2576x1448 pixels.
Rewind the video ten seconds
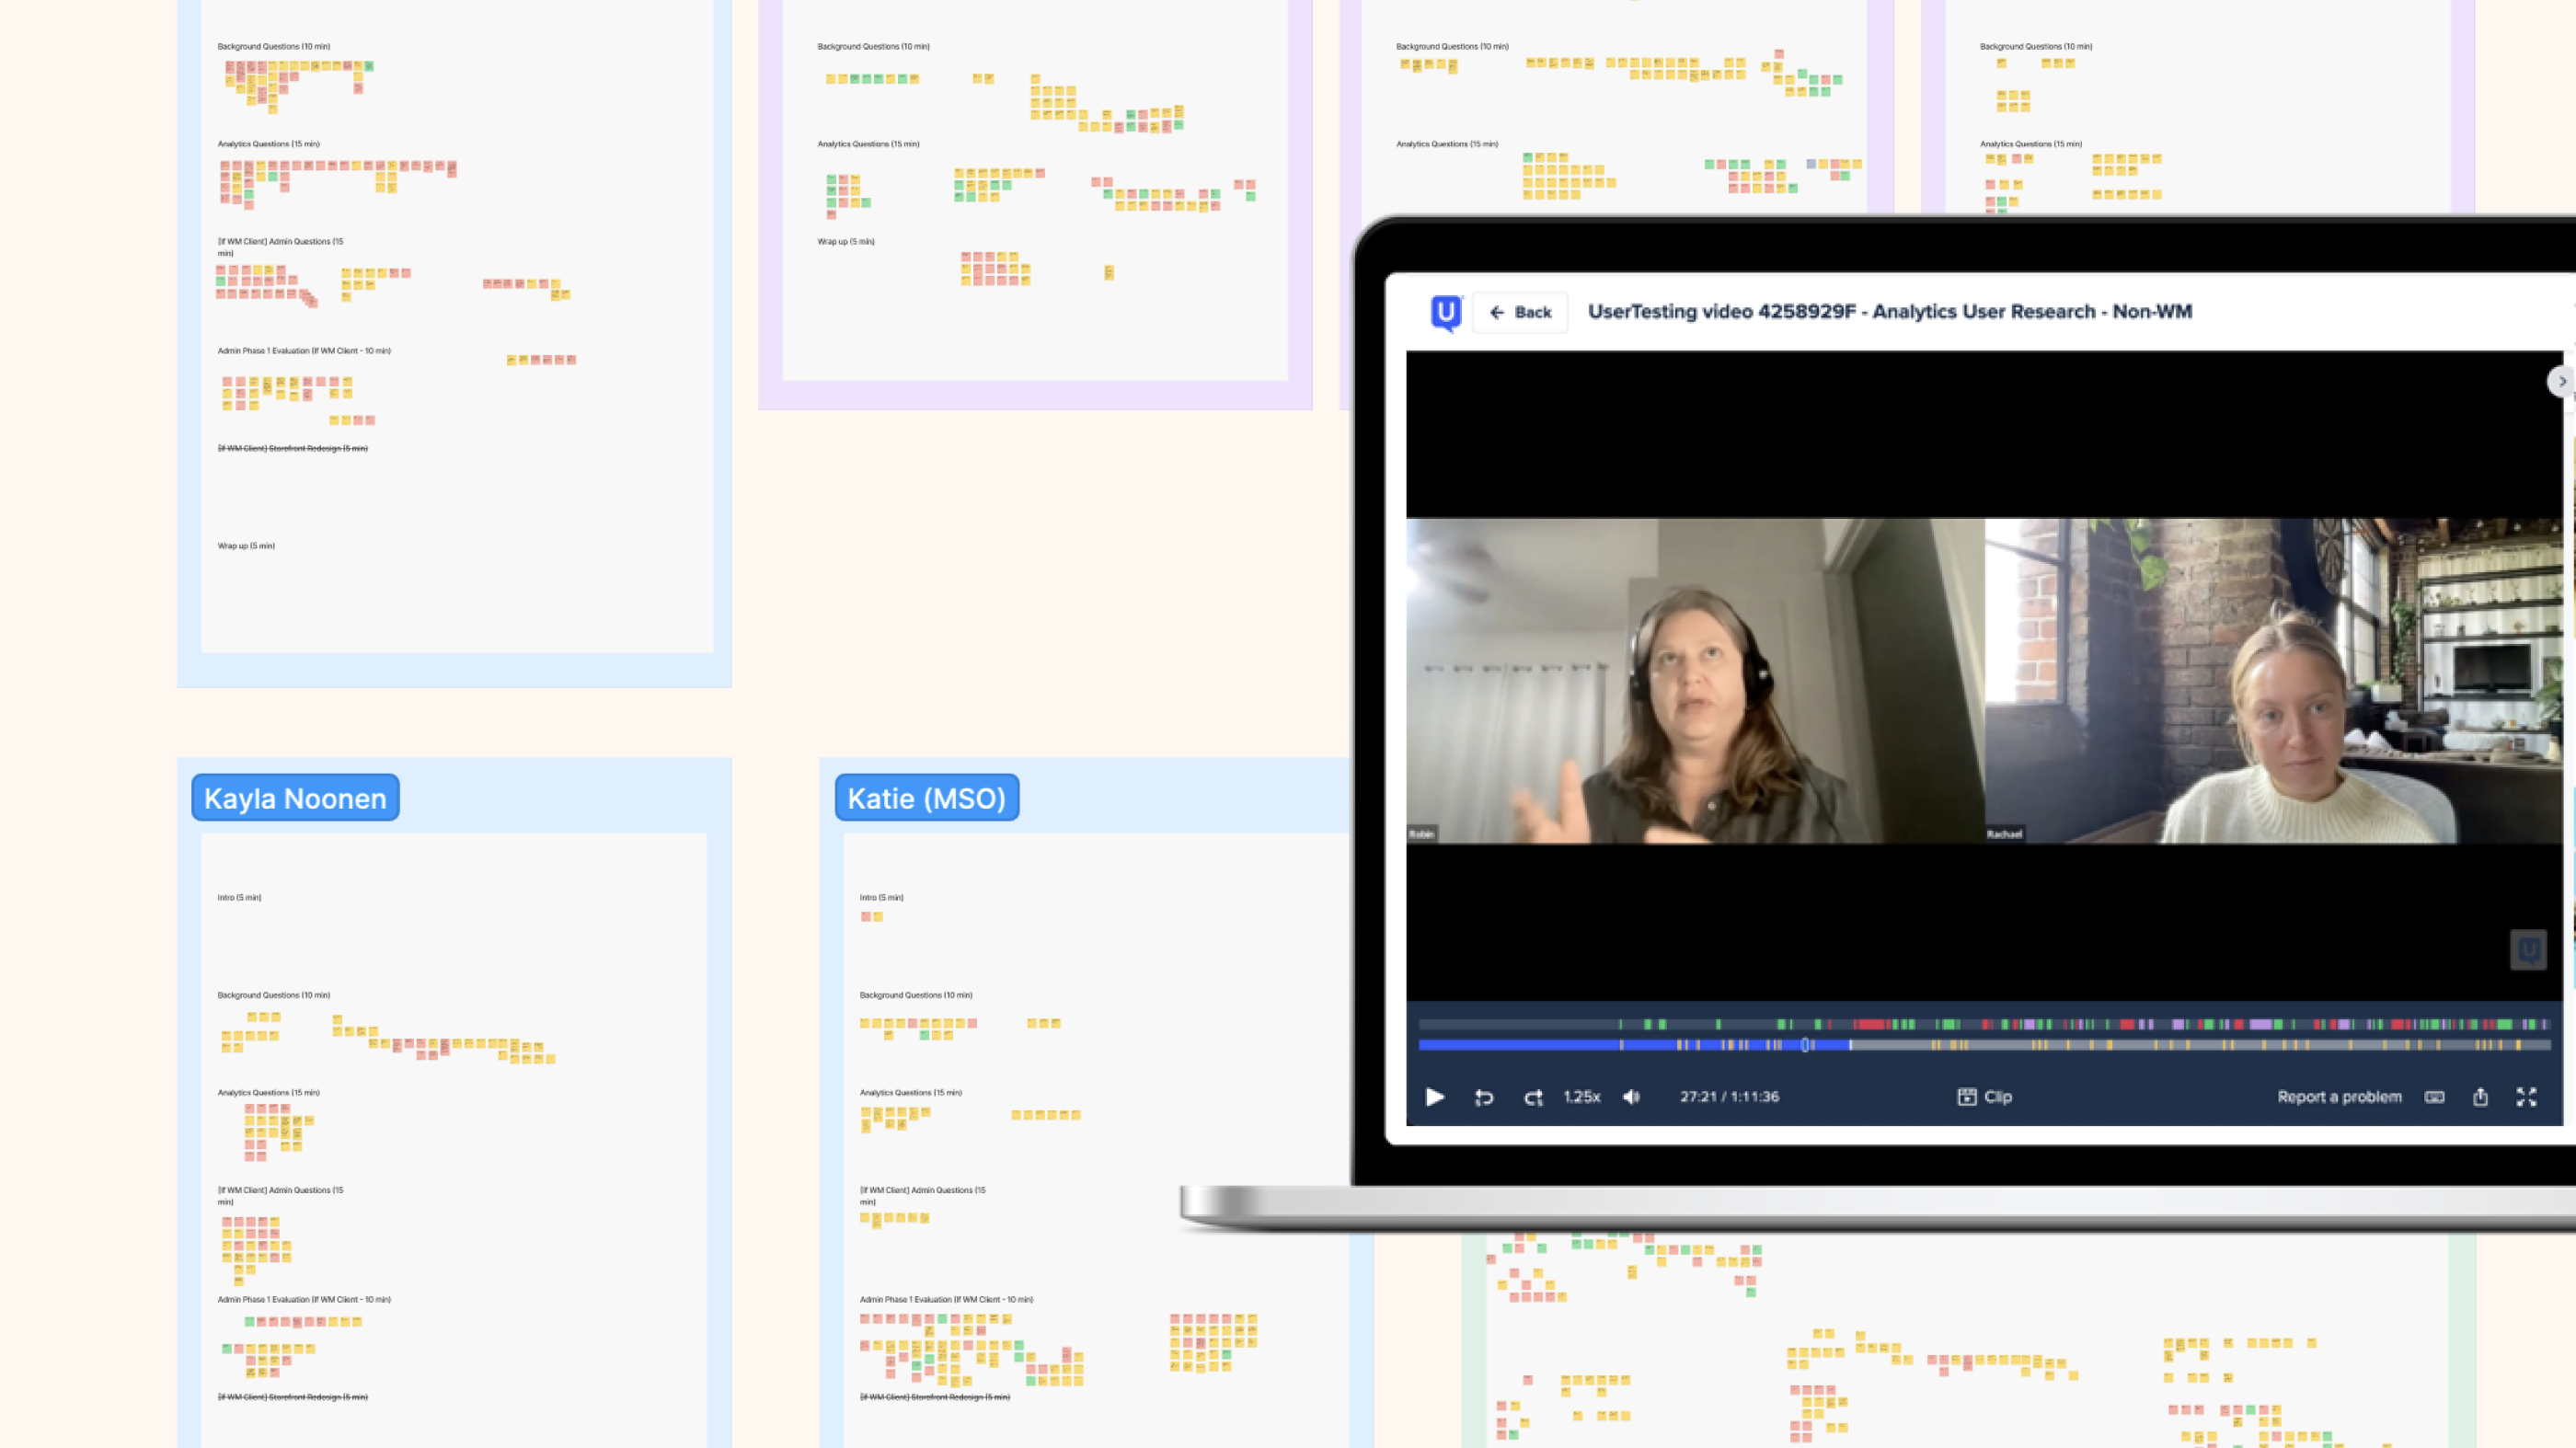coord(1484,1097)
